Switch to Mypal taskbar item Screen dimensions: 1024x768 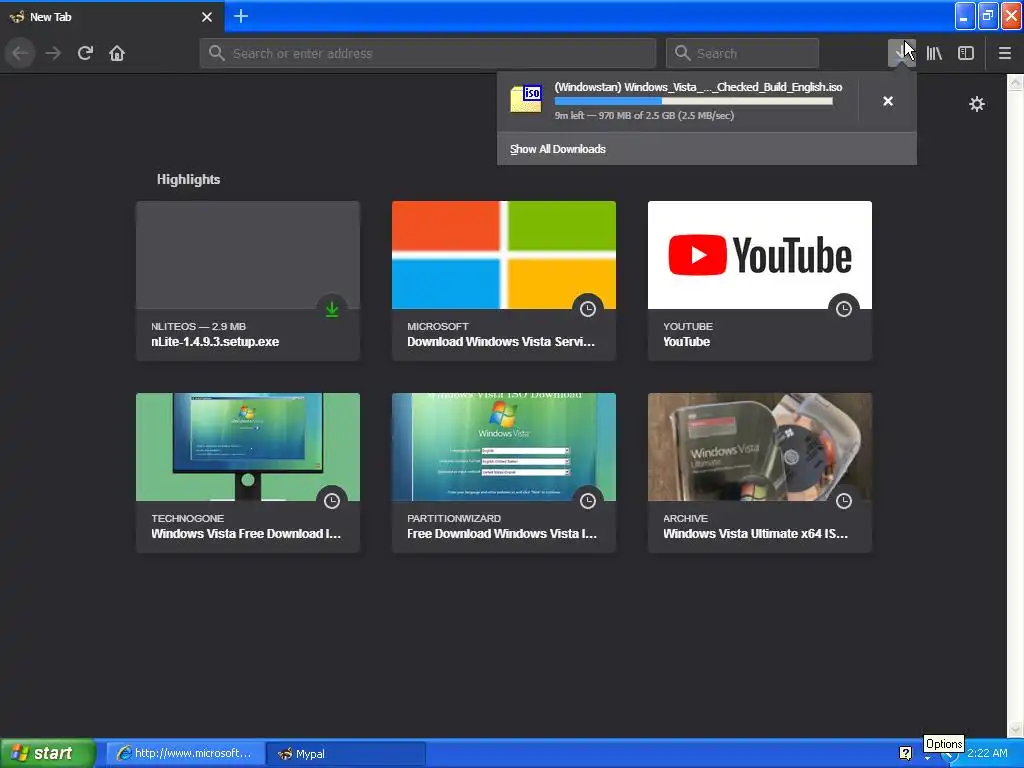click(346, 754)
